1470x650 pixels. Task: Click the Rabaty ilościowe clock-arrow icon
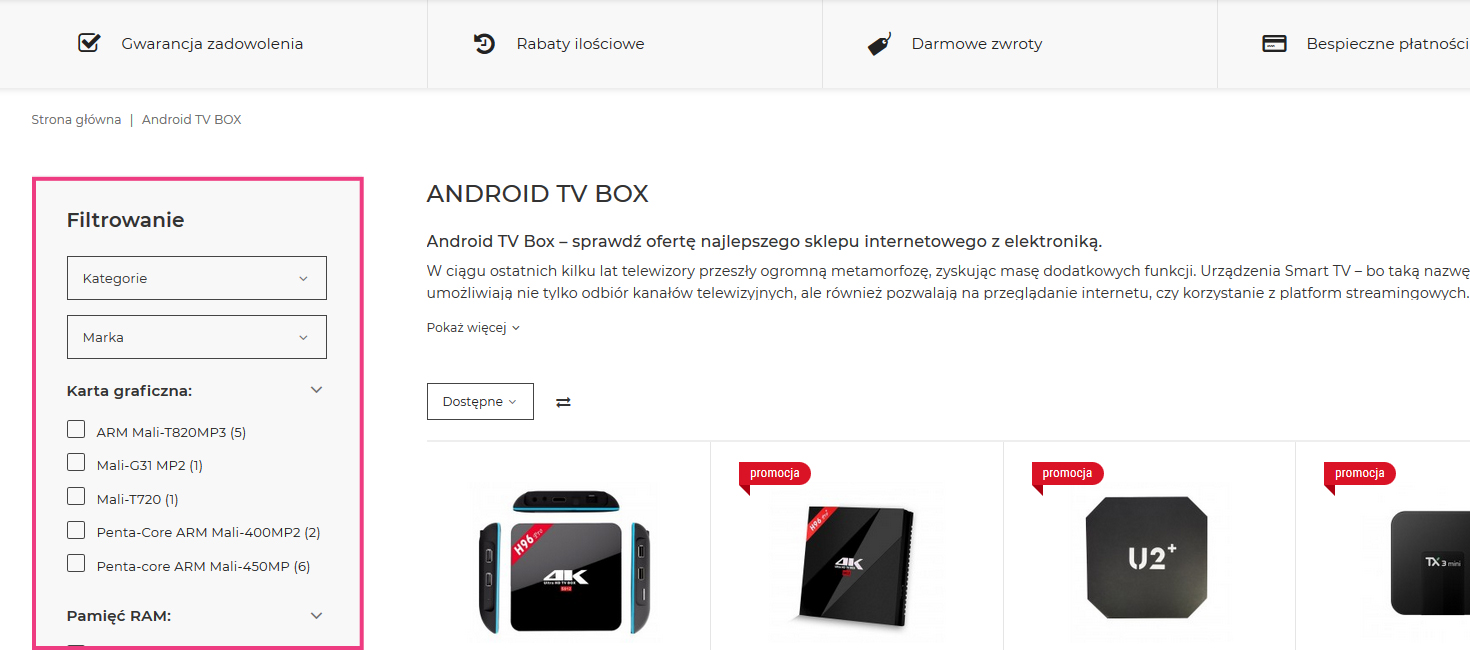[484, 43]
